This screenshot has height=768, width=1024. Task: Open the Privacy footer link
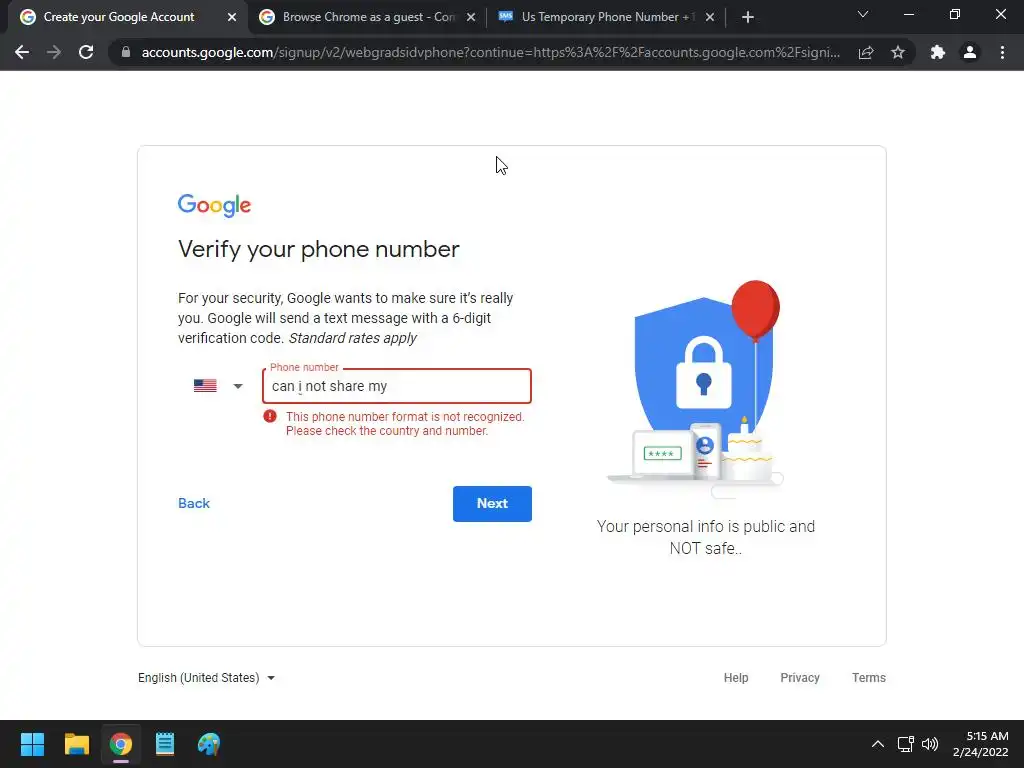[799, 678]
